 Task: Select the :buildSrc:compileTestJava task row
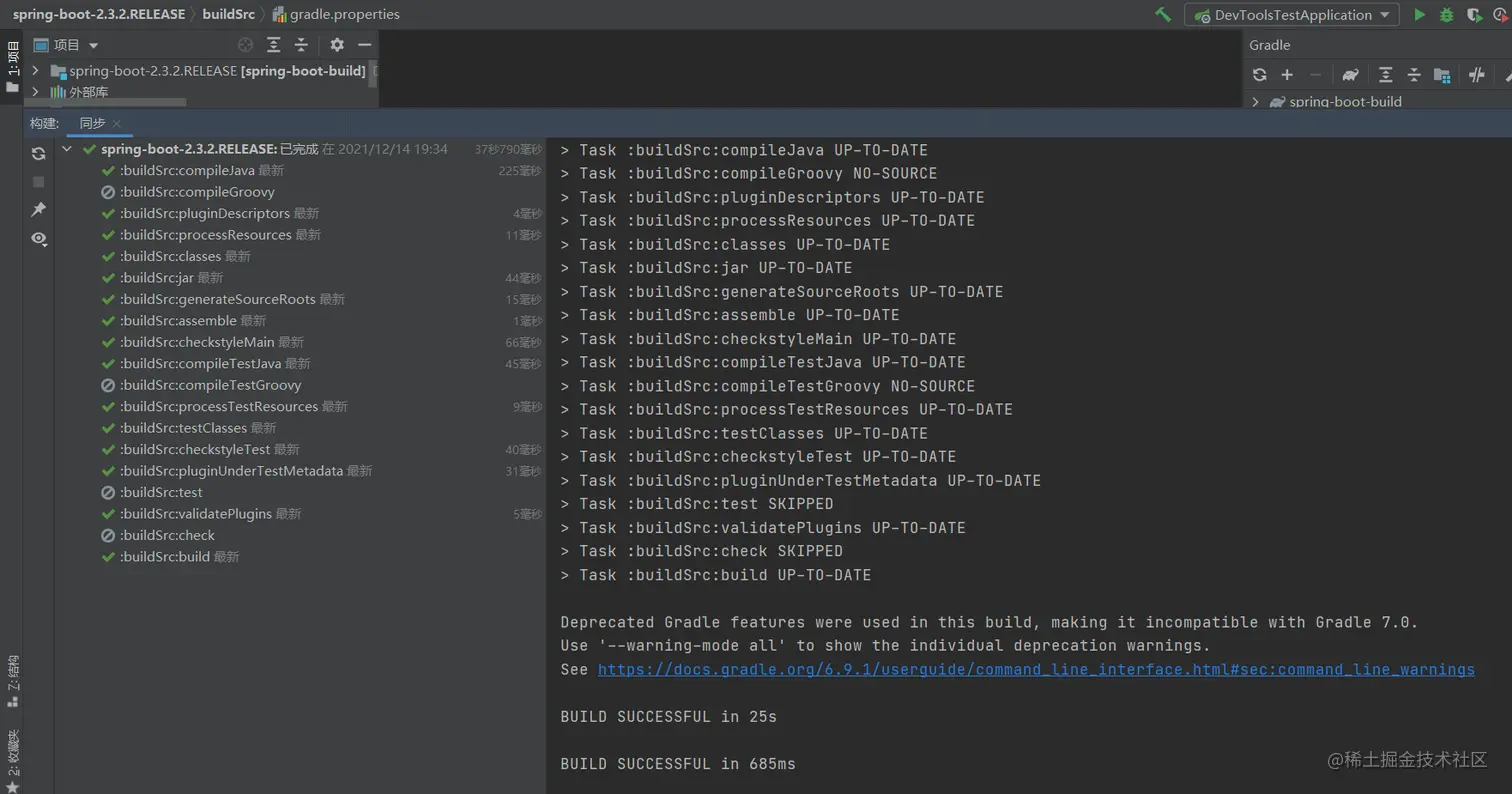pyautogui.click(x=300, y=364)
